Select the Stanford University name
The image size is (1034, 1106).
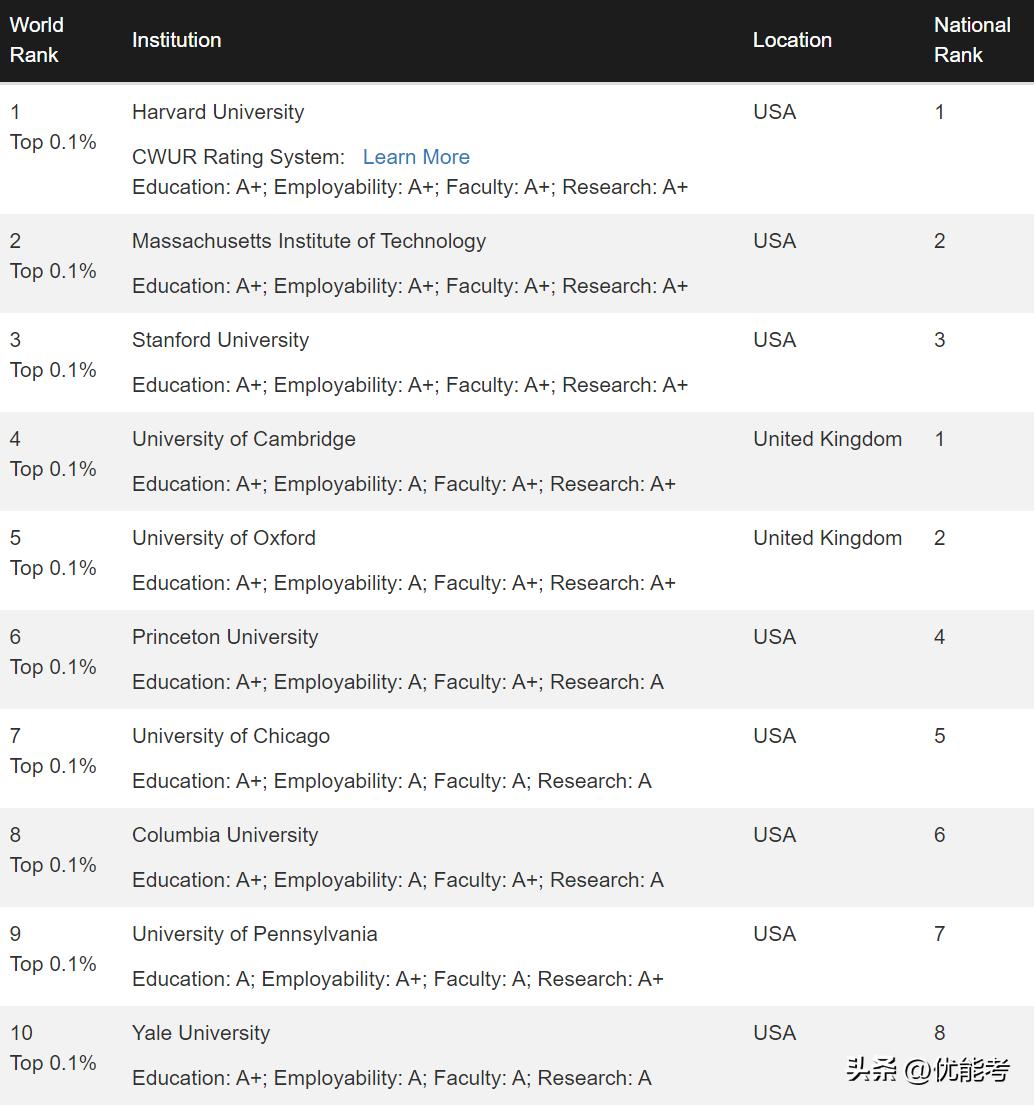click(220, 340)
